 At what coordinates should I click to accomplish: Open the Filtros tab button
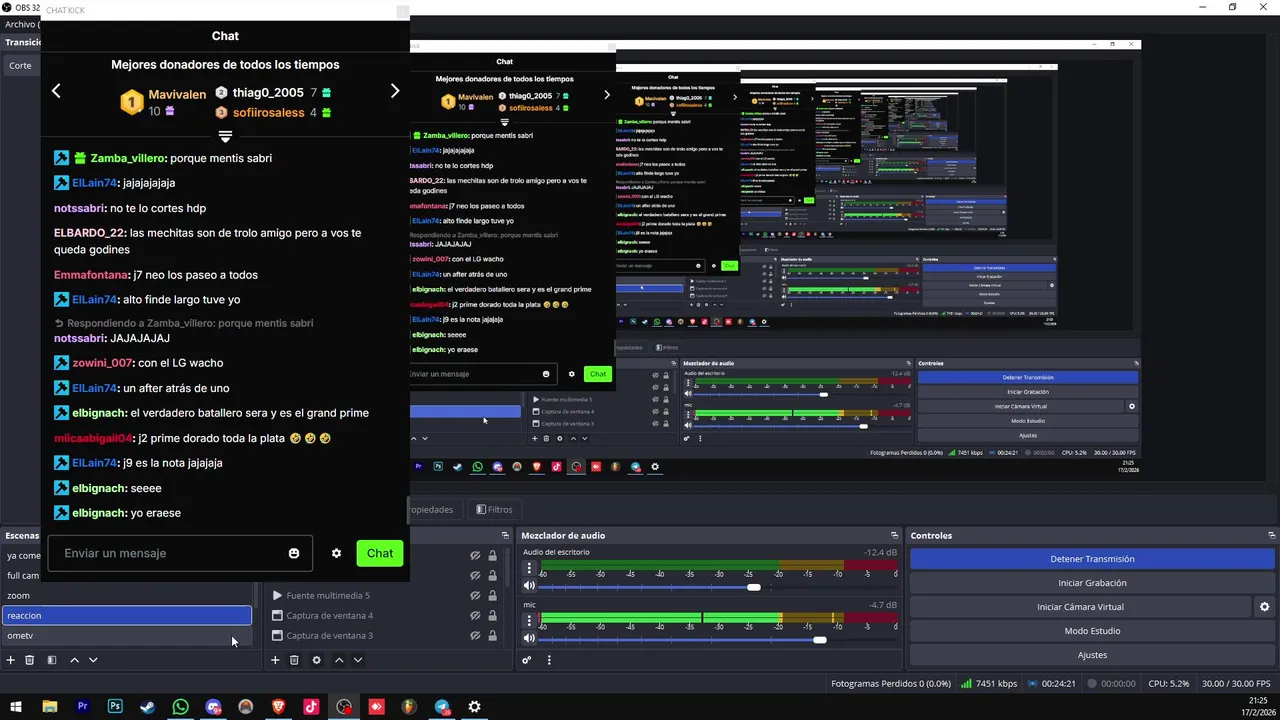coord(494,510)
